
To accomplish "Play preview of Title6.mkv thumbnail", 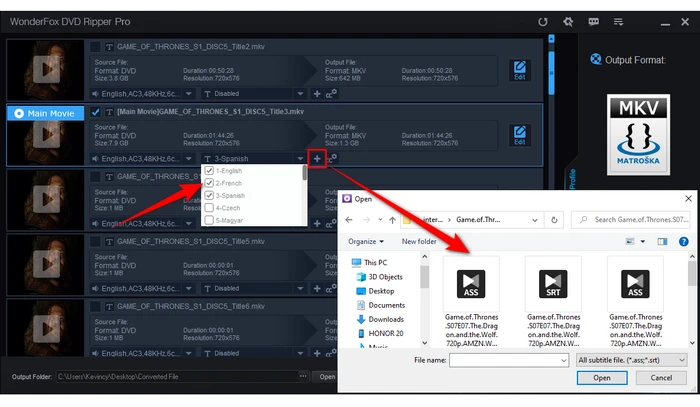I will (x=46, y=329).
